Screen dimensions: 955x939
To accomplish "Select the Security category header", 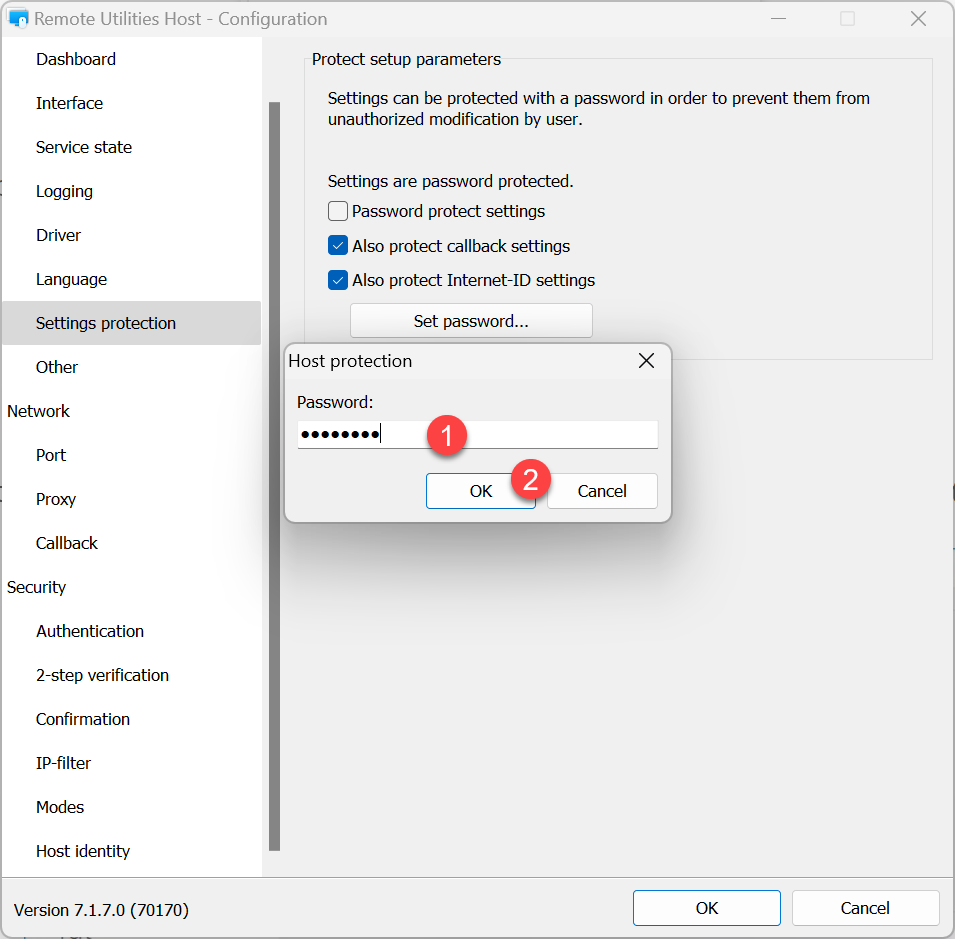I will 37,587.
